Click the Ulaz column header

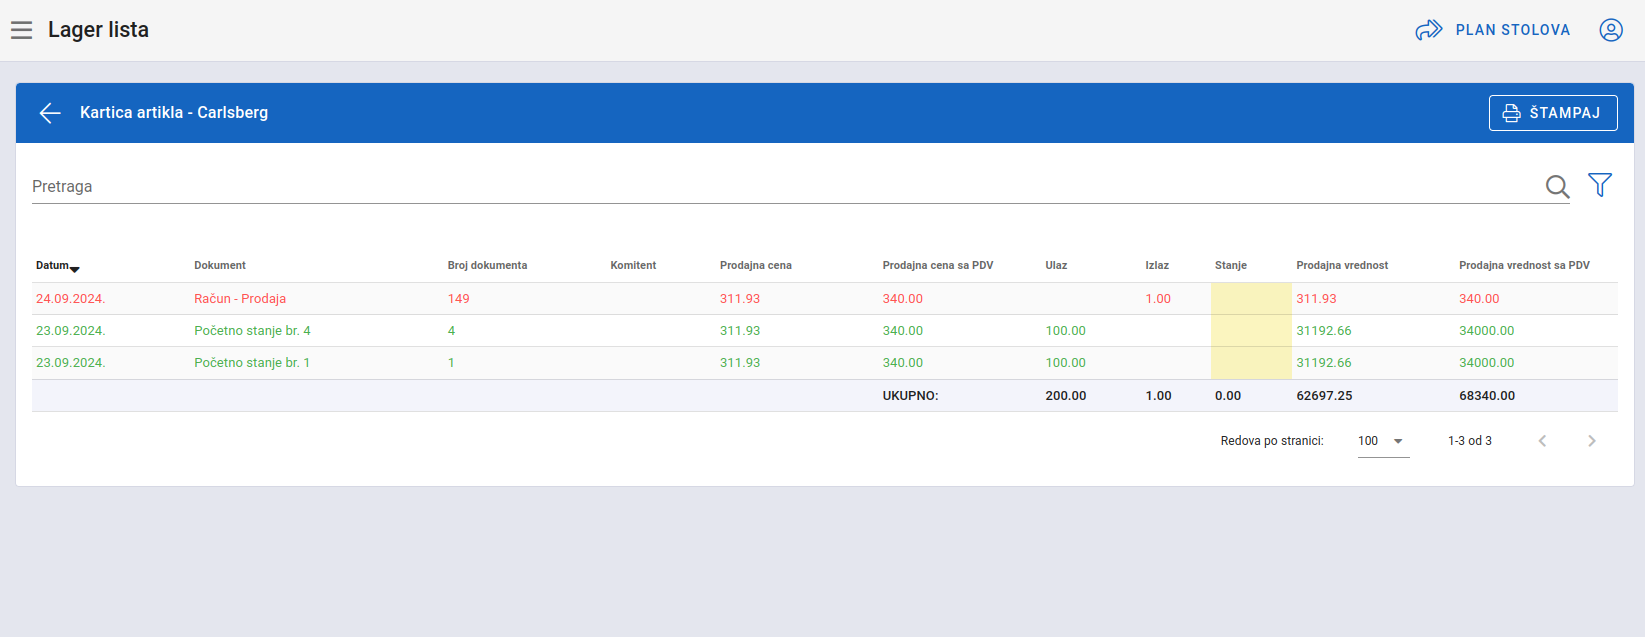click(x=1056, y=266)
